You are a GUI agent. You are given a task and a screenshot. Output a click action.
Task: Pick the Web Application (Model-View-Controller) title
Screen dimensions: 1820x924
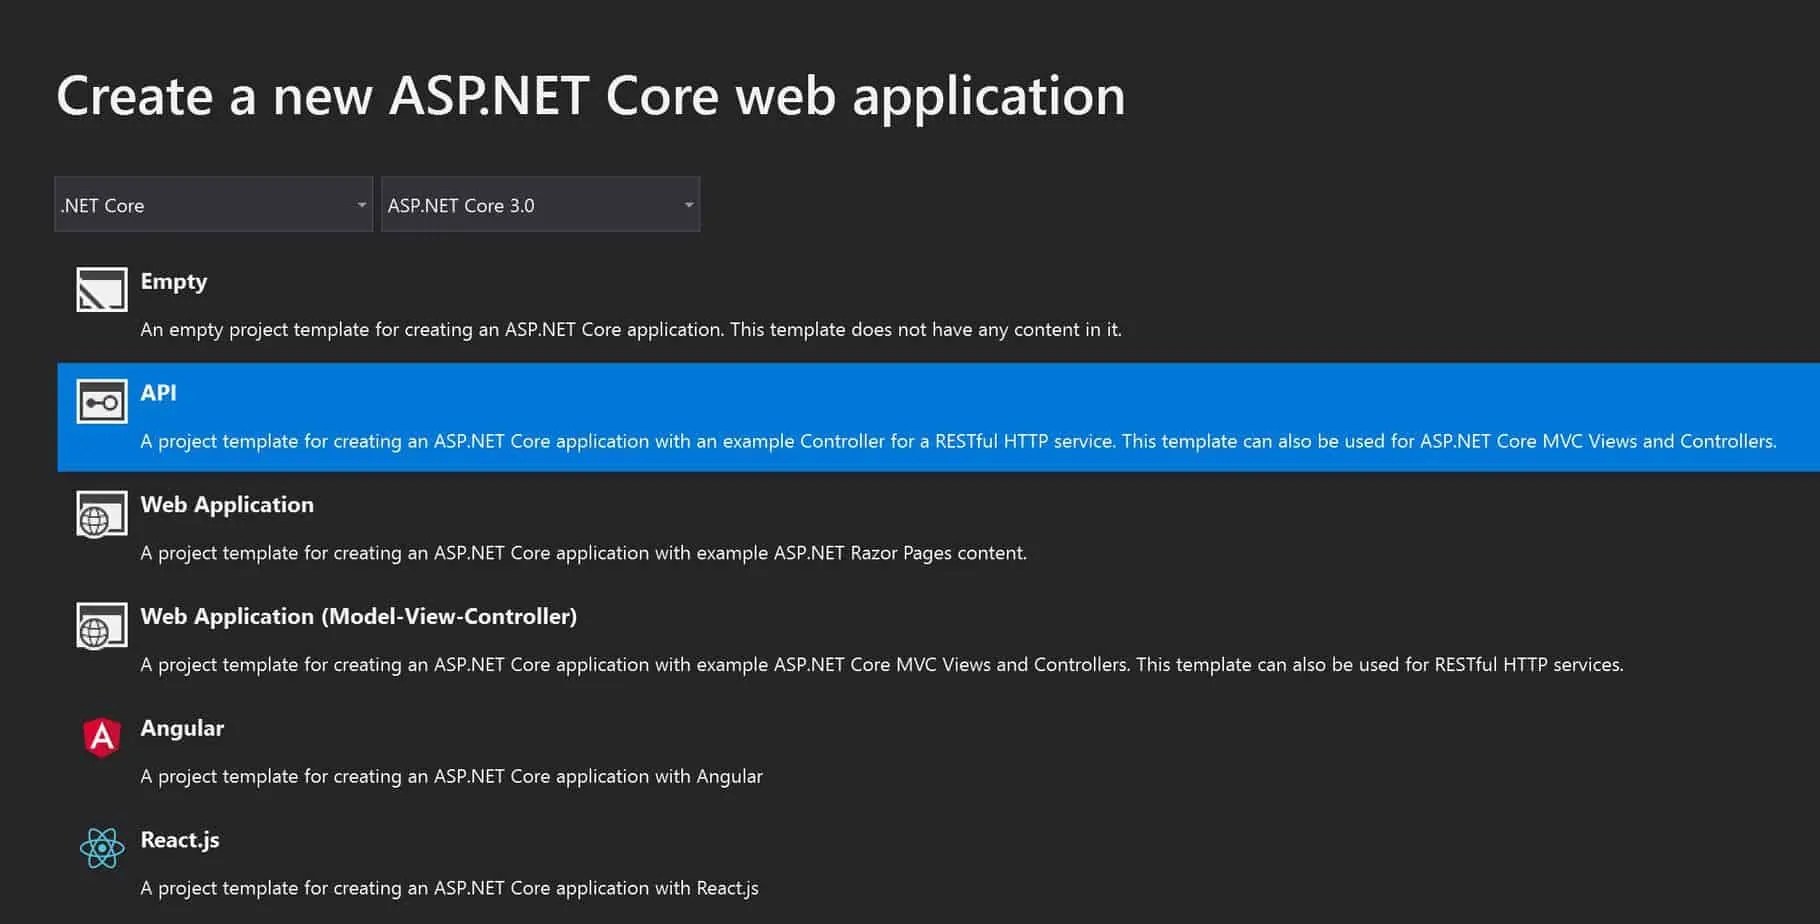[358, 617]
